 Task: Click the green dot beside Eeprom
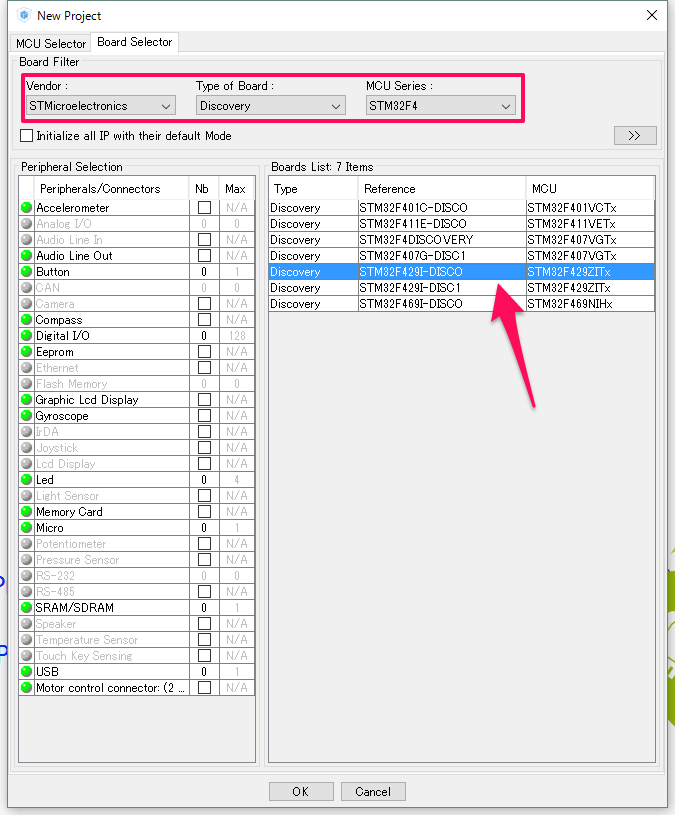coord(27,352)
